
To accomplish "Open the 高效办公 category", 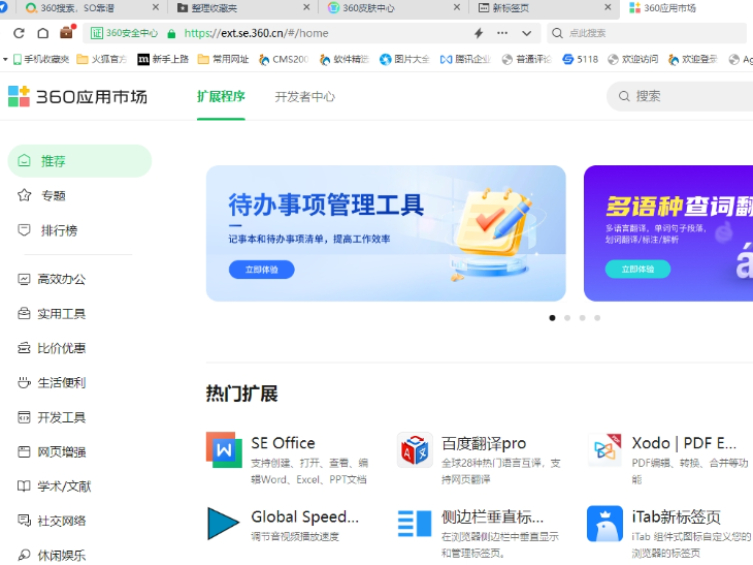I will click(51, 279).
